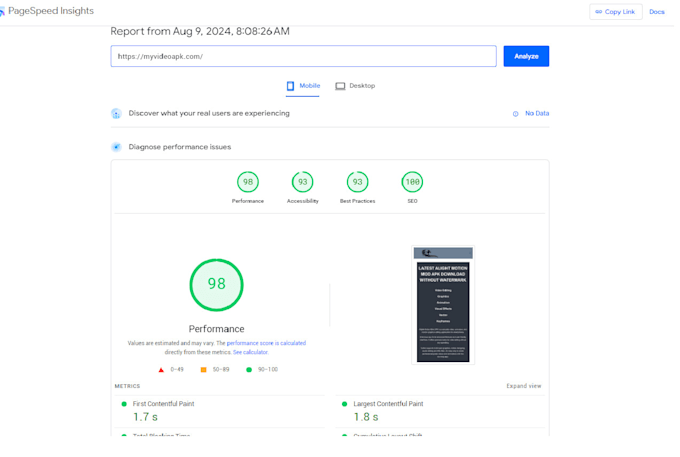The height and width of the screenshot is (457, 680).
Task: Click the Diagnose performance issues icon
Action: click(116, 147)
